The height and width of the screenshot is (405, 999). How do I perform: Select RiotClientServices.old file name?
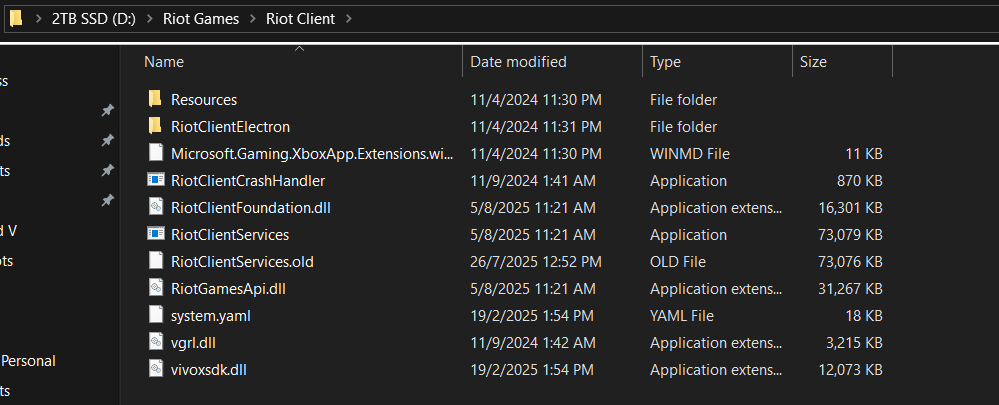(242, 262)
